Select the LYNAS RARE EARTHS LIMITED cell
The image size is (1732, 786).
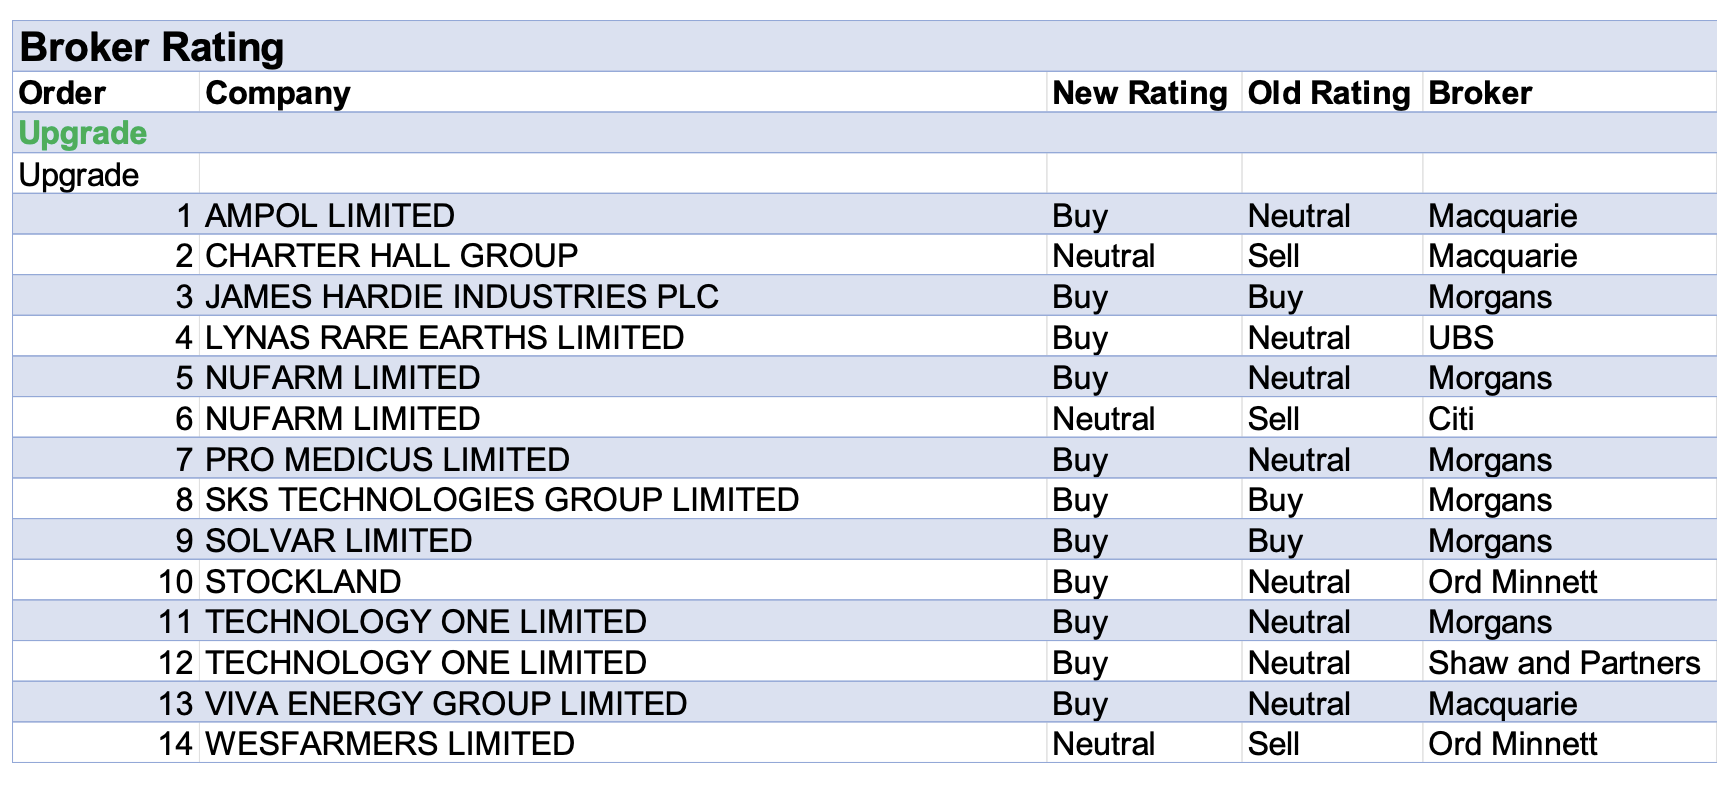444,338
